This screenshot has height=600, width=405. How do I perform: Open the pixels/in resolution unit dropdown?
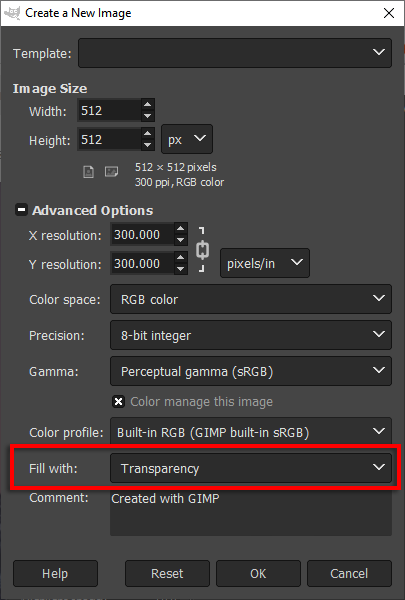click(265, 263)
